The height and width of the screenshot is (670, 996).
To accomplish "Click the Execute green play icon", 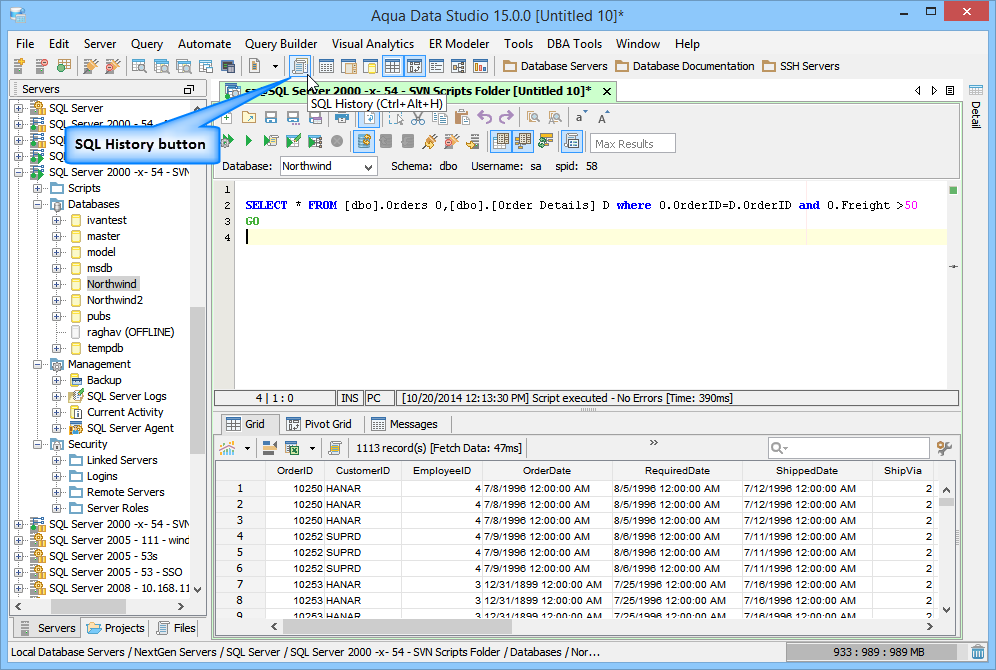I will click(x=248, y=141).
